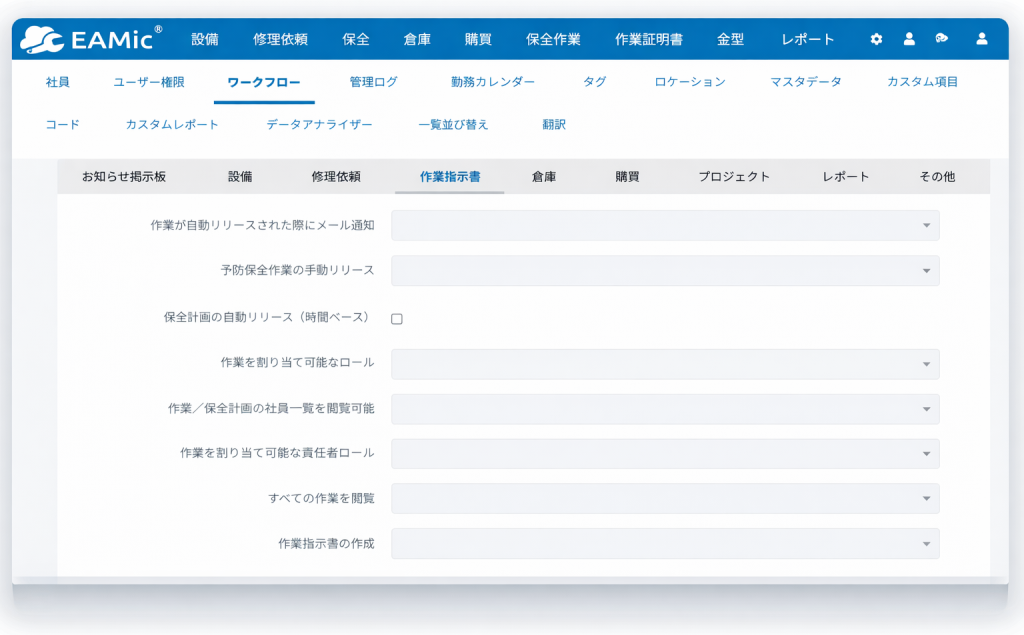The height and width of the screenshot is (635, 1024).
Task: Click the chat bubbles icon in header
Action: [941, 39]
